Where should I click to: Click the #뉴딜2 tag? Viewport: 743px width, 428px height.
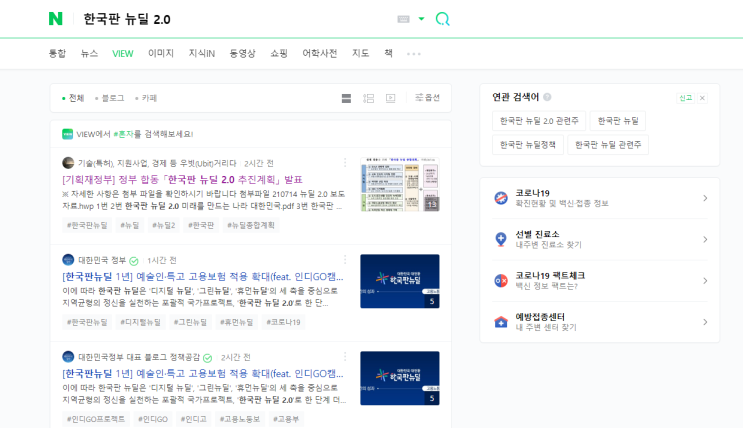[163, 225]
